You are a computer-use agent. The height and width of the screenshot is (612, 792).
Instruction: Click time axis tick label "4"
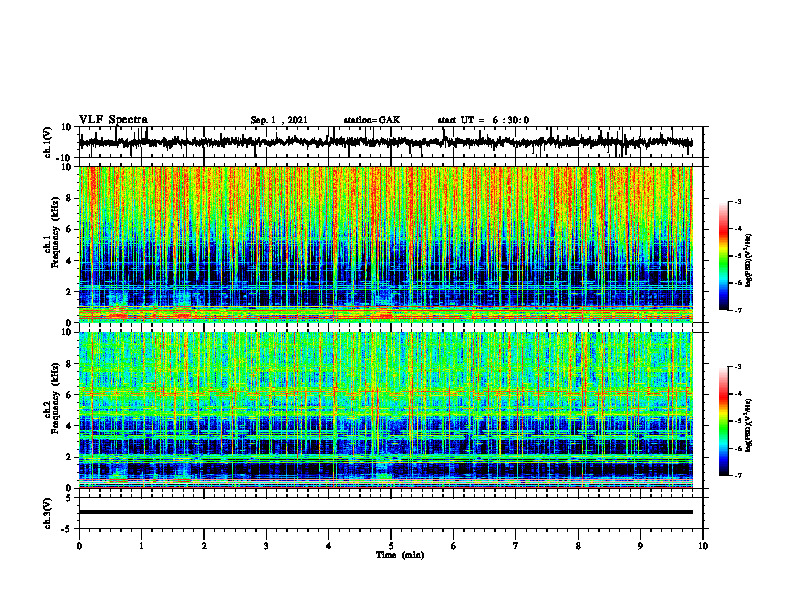click(x=329, y=546)
